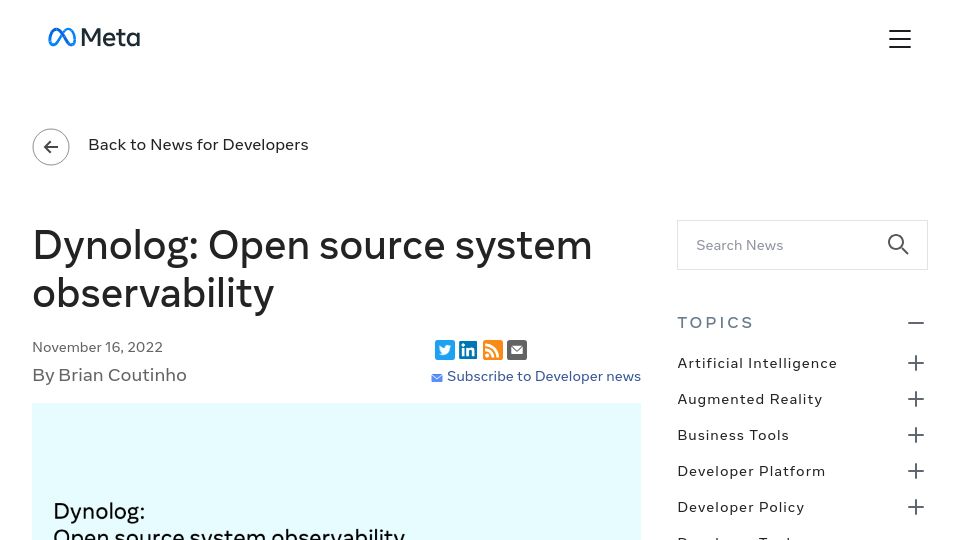Screen dimensions: 960x540
Task: Open the Dynolog hero image
Action: coord(336,471)
